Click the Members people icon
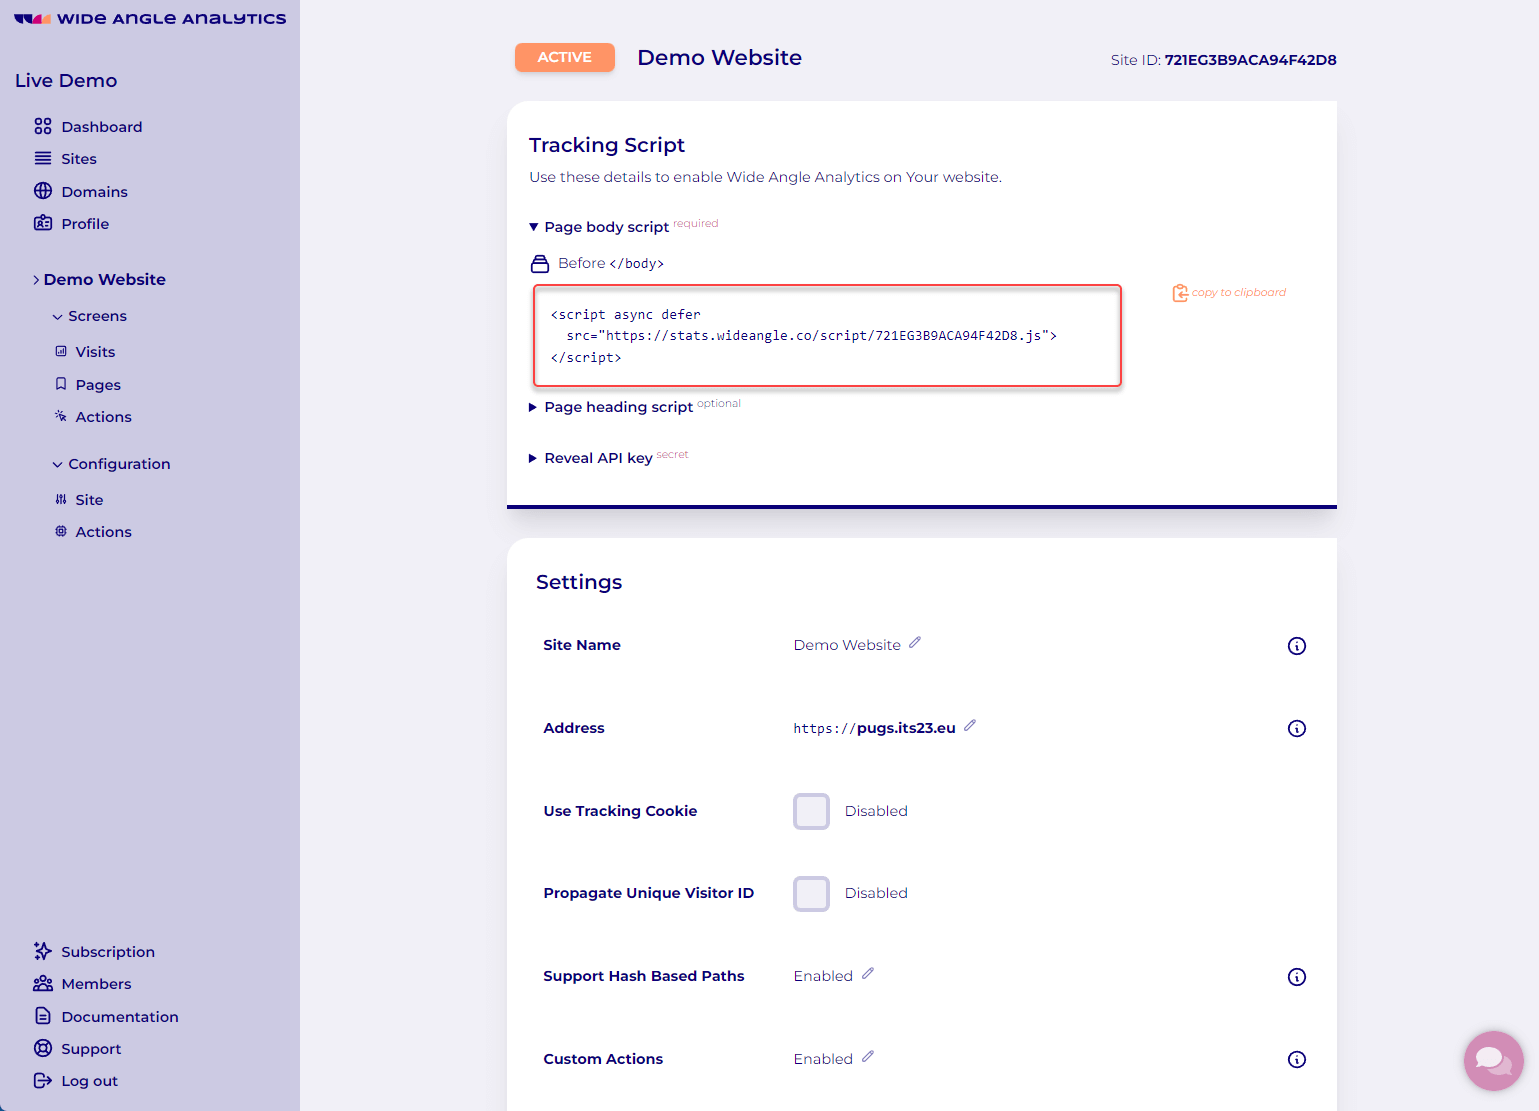 tap(43, 984)
